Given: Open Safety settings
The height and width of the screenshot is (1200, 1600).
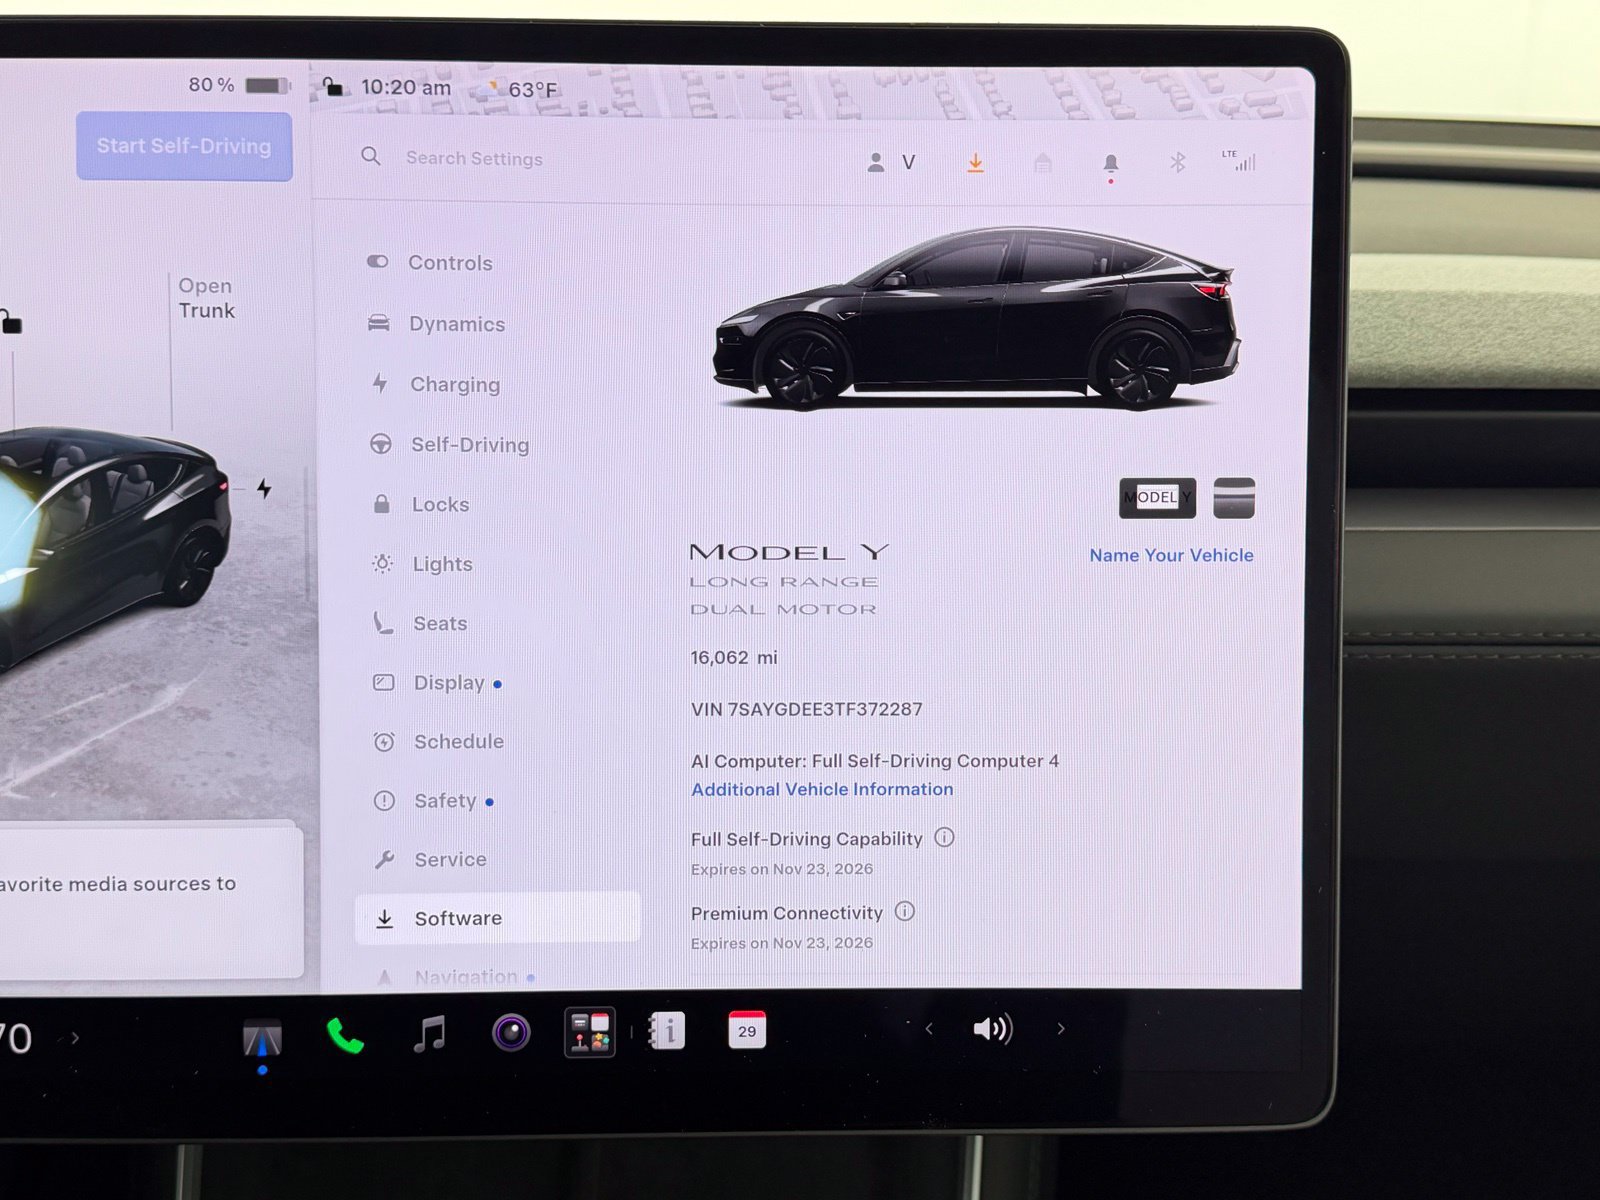Looking at the screenshot, I should 433,800.
